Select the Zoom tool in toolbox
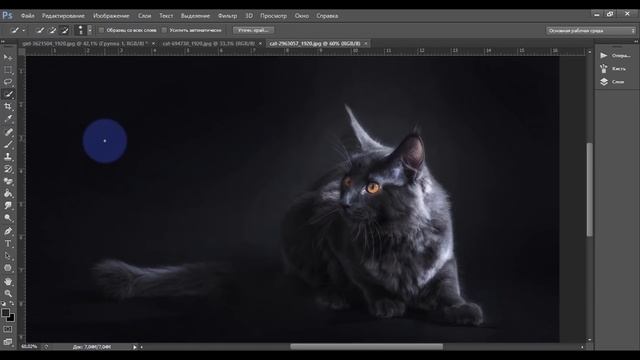640x360 pixels. [x=8, y=293]
